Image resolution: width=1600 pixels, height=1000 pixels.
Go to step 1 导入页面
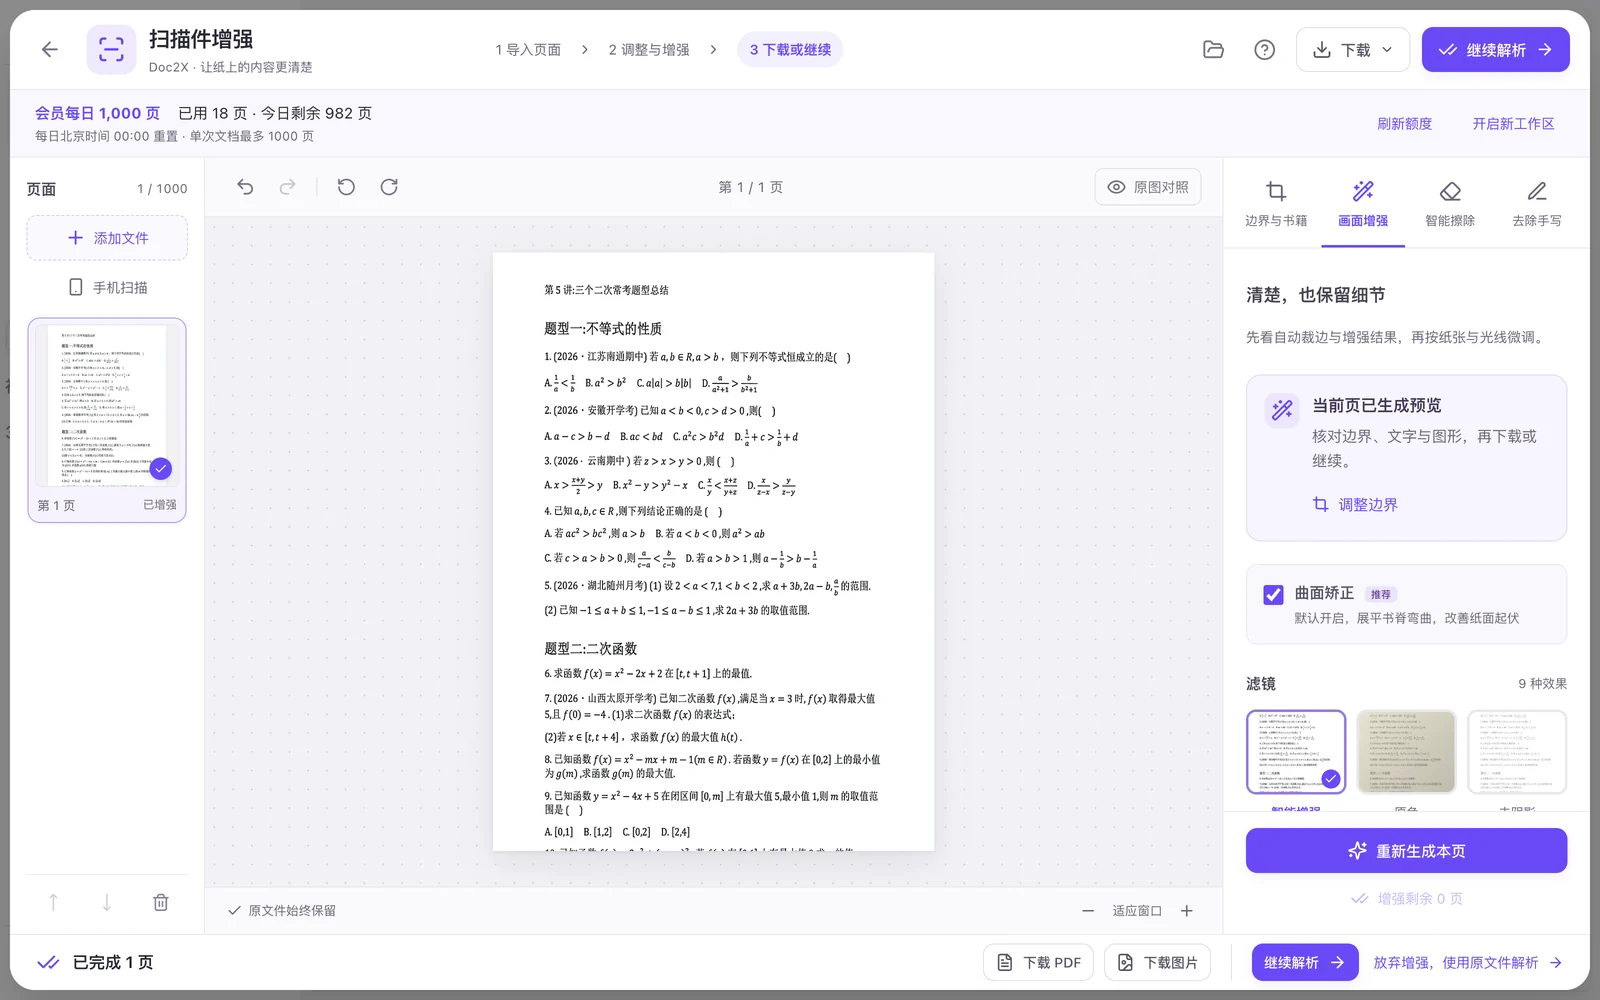pos(528,50)
